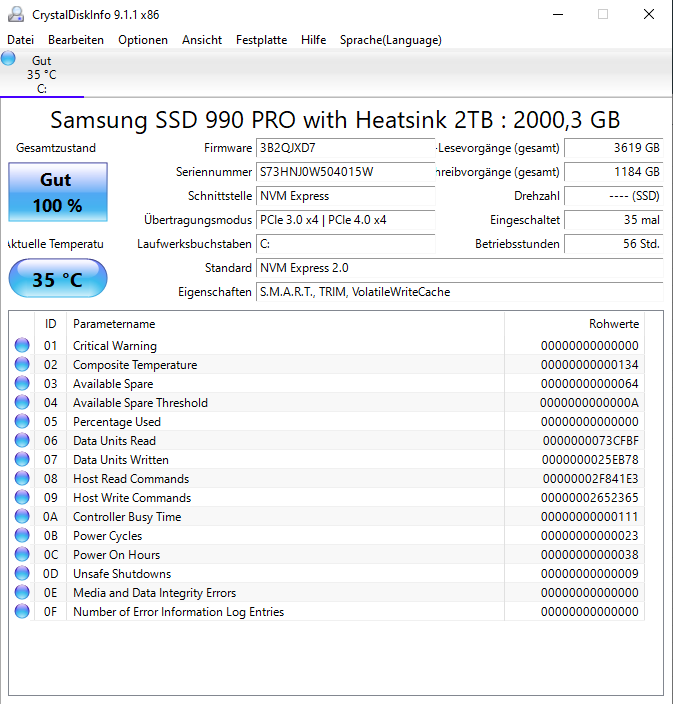Close the CrystalDiskInfo window
Screen dimensions: 673x704
coord(649,14)
